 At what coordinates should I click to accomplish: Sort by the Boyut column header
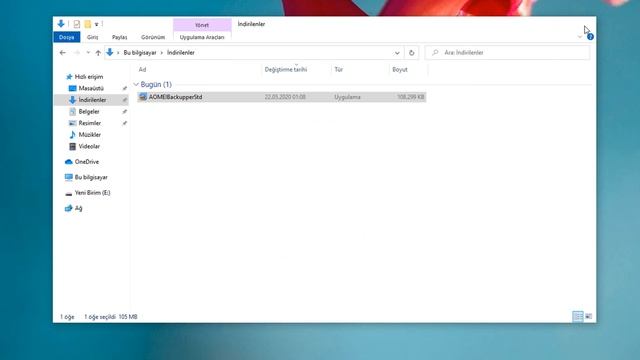pos(400,69)
